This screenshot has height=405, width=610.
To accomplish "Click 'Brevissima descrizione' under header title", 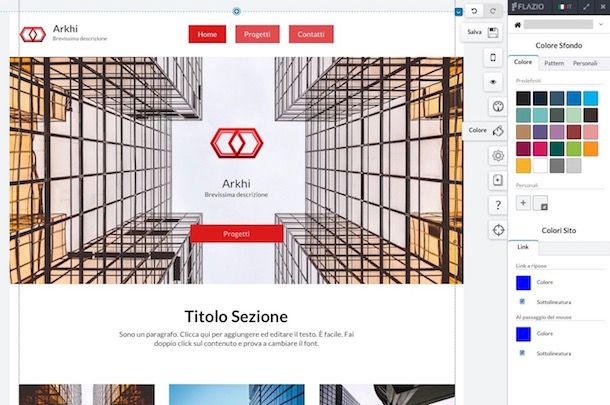I will [80, 39].
